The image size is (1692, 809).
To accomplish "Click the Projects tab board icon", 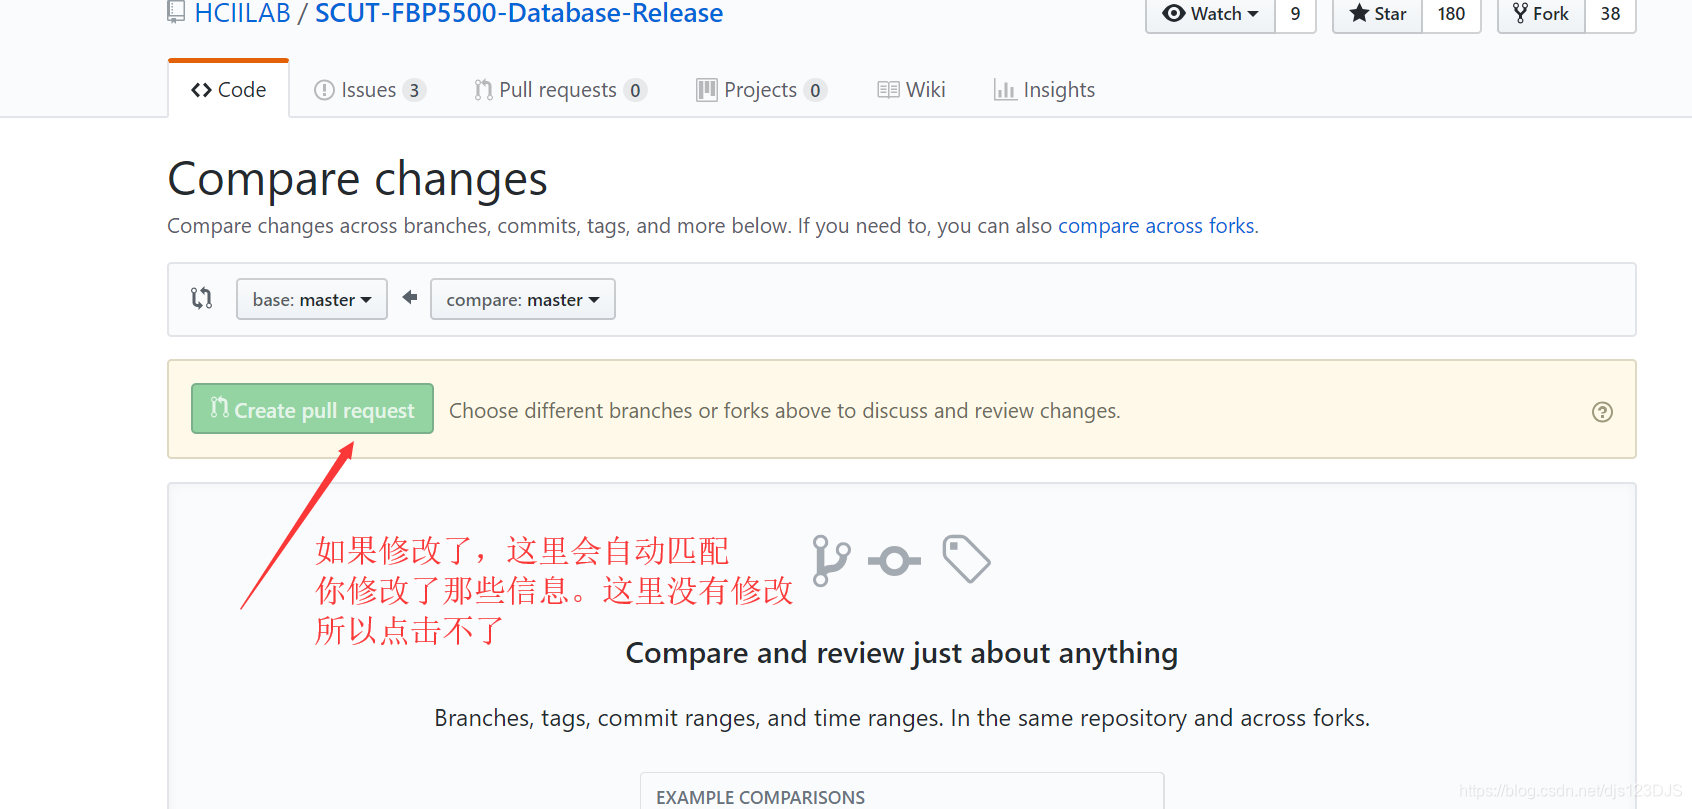I will 707,90.
